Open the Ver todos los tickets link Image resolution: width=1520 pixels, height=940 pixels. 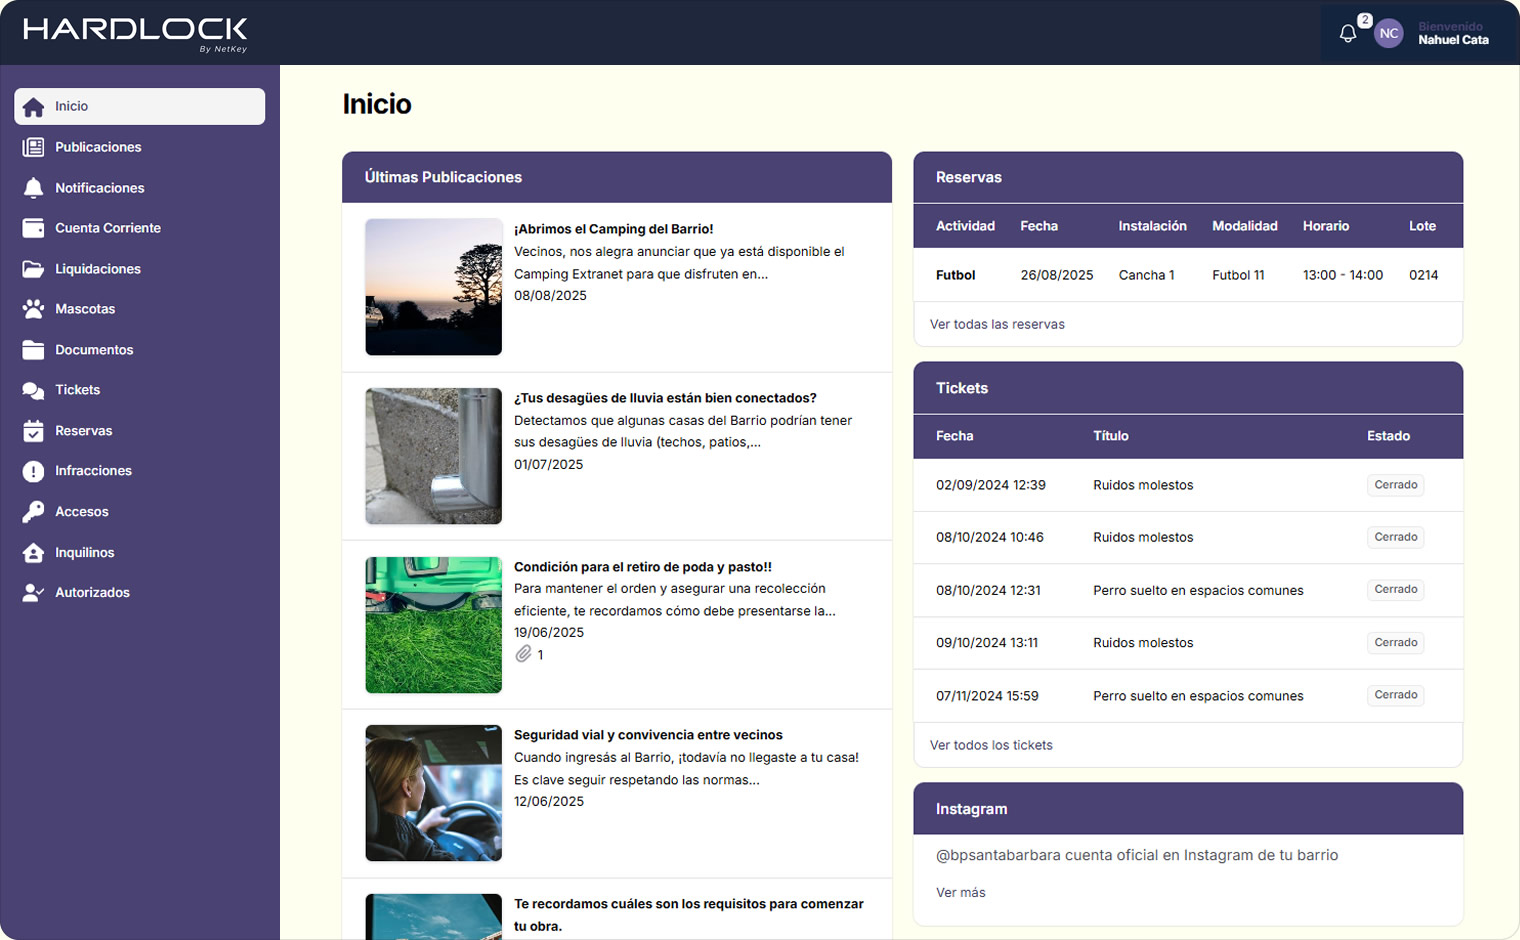pyautogui.click(x=991, y=745)
